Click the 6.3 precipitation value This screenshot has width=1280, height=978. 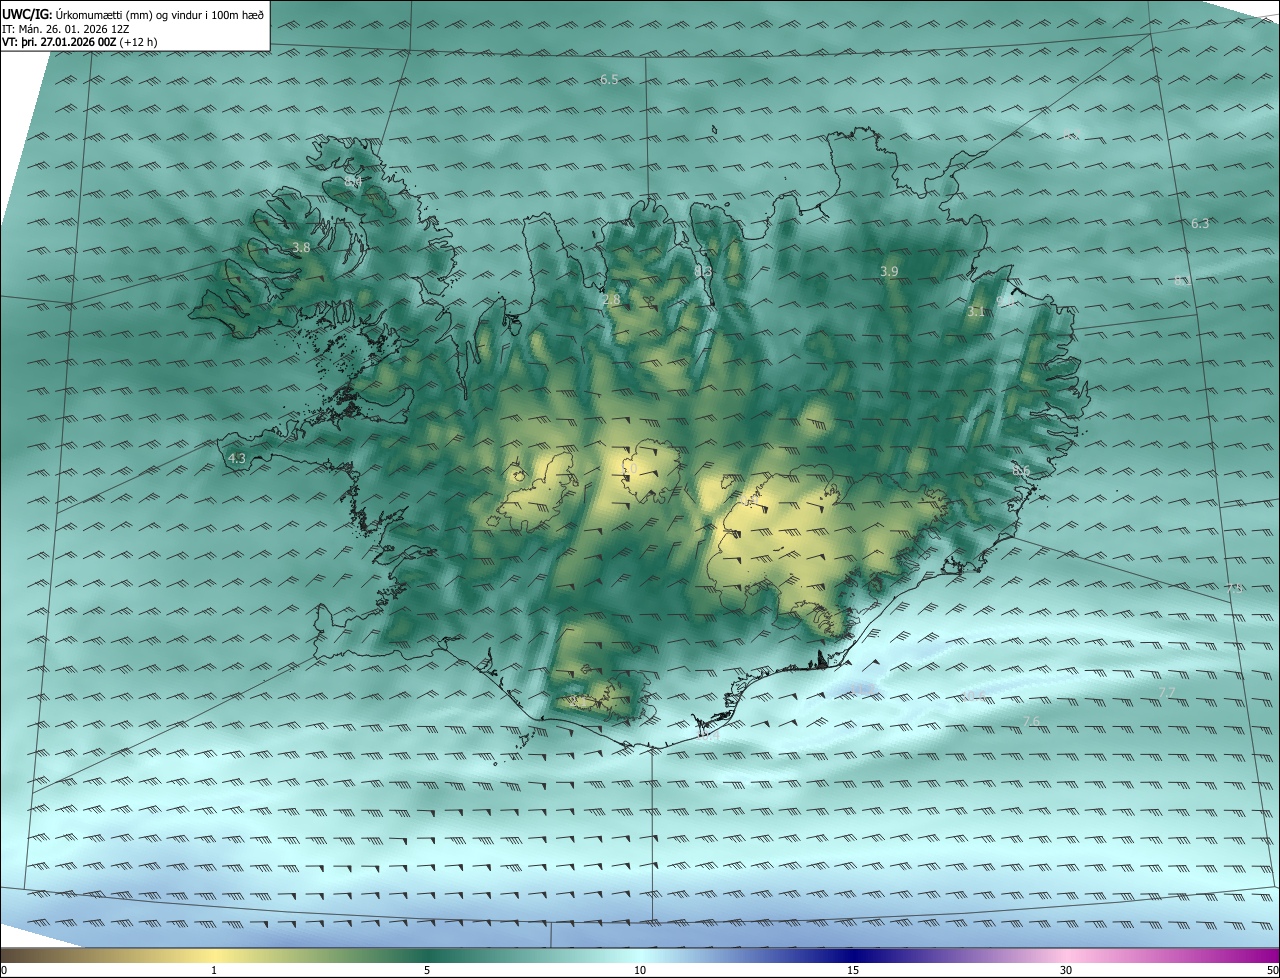[1200, 224]
